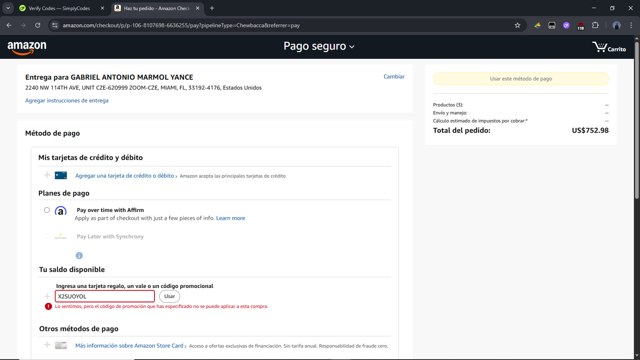
Task: Close the SimplyCodes tab
Action: [102, 8]
